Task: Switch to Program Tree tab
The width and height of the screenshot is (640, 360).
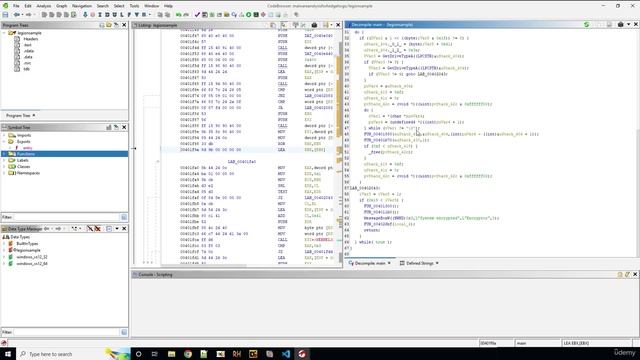Action: point(18,116)
